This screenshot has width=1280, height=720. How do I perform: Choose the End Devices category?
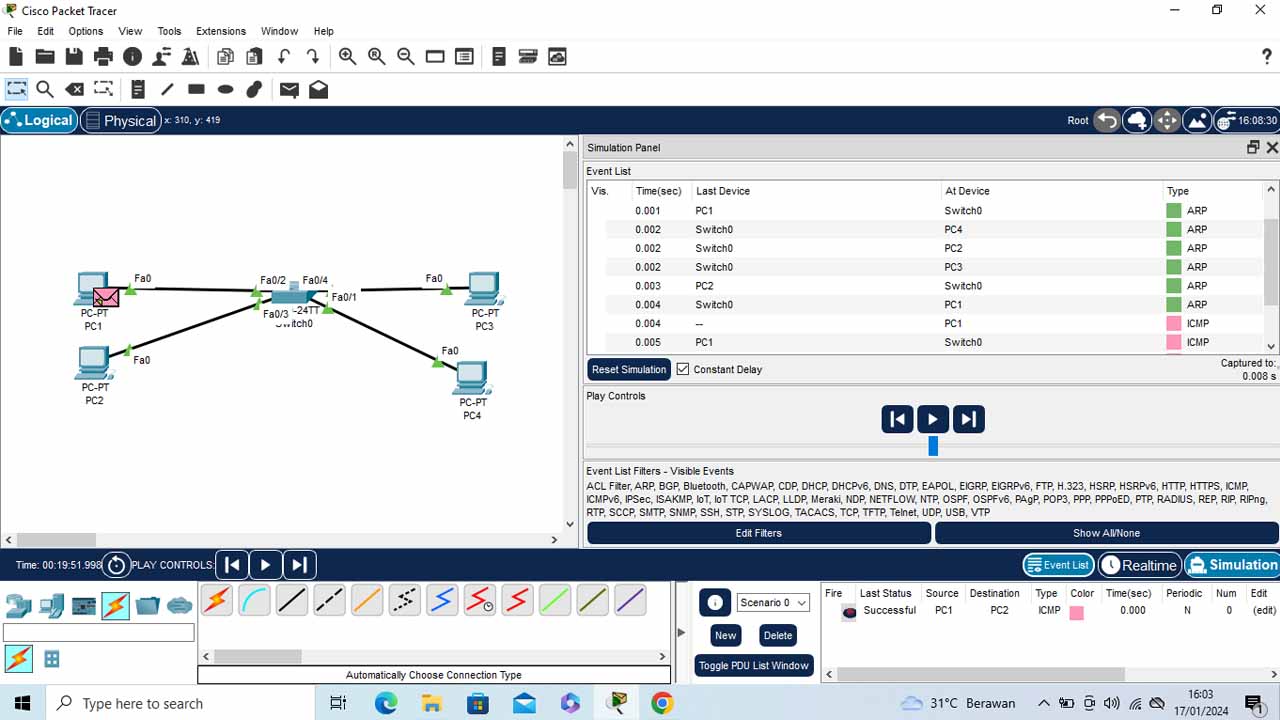[51, 605]
